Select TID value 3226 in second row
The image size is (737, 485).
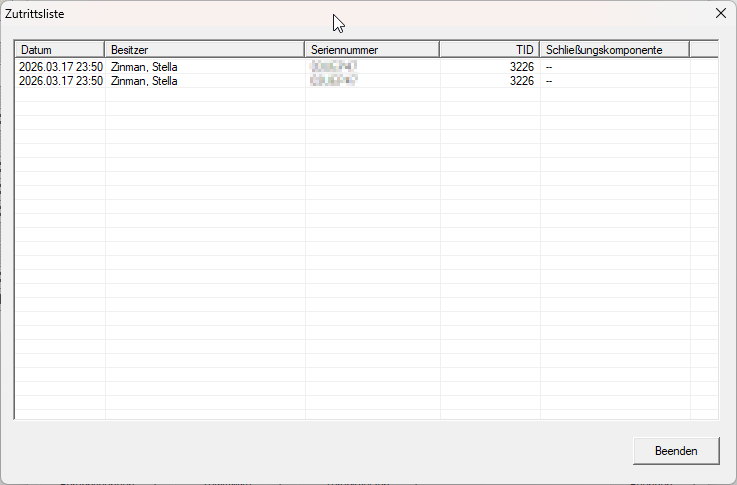[521, 81]
